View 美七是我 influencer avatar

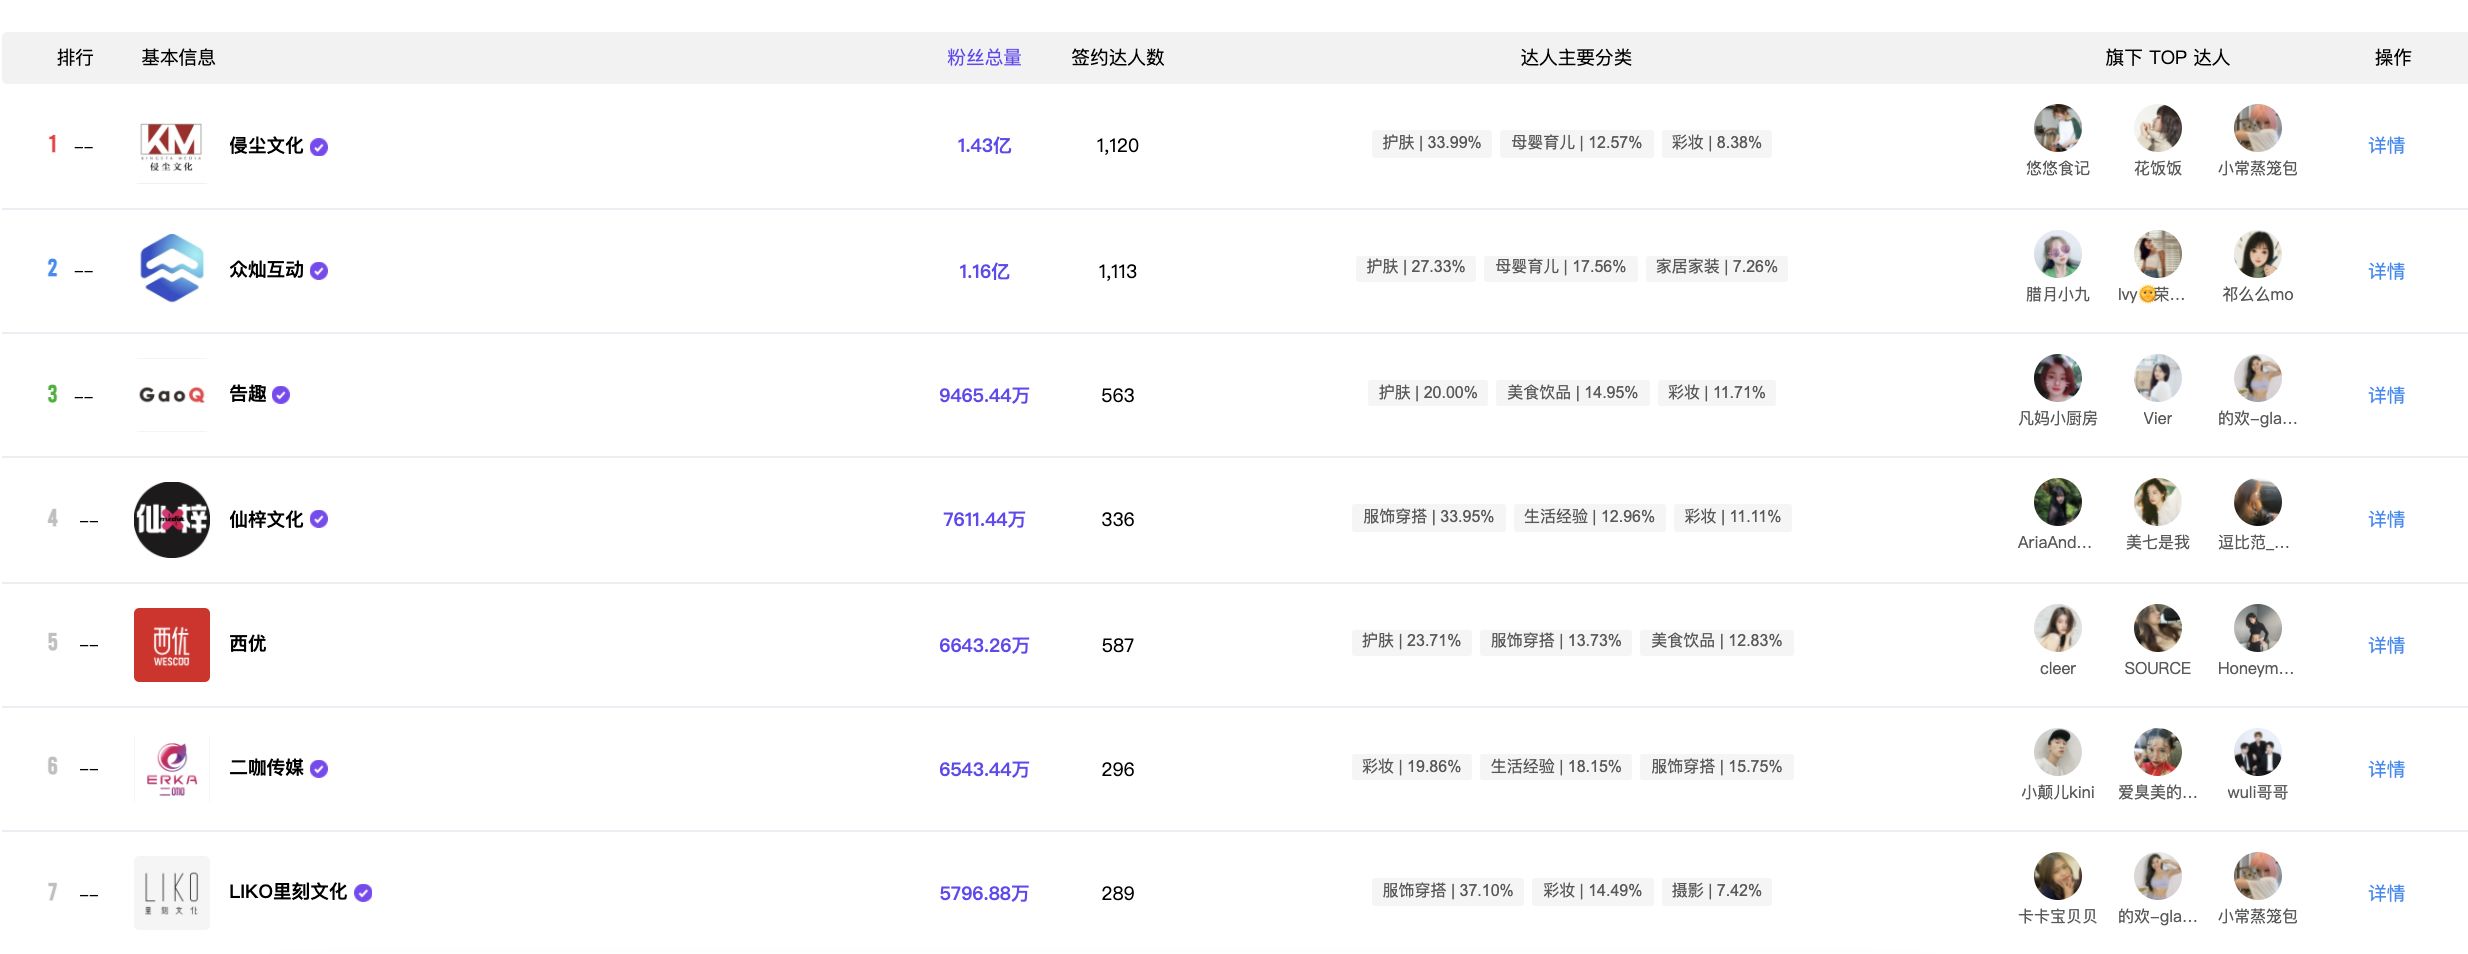click(x=2157, y=502)
